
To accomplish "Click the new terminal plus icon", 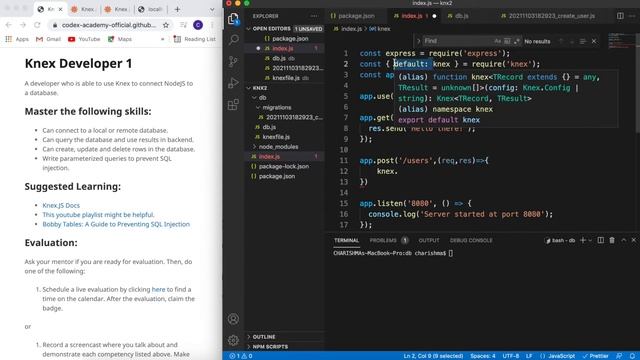I will pos(583,240).
